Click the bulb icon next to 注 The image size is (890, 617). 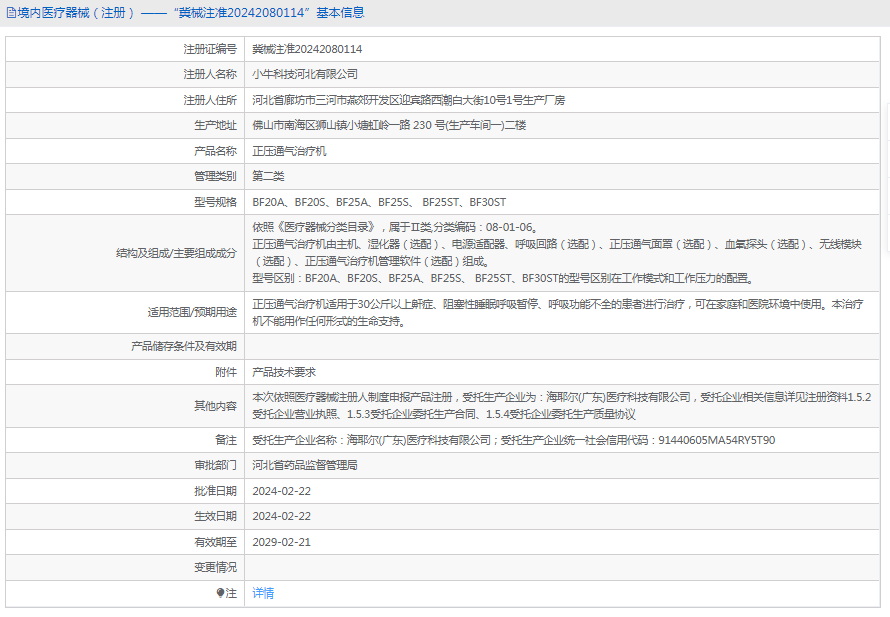click(x=220, y=593)
